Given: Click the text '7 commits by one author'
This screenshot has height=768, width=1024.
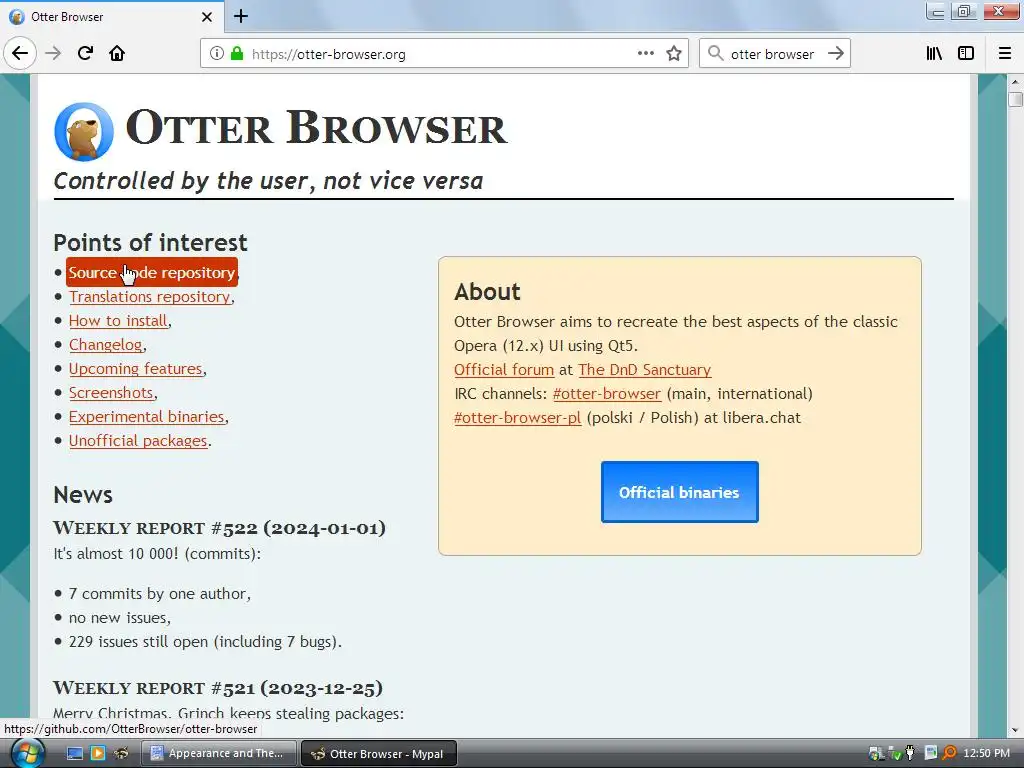Looking at the screenshot, I should click(x=159, y=594).
